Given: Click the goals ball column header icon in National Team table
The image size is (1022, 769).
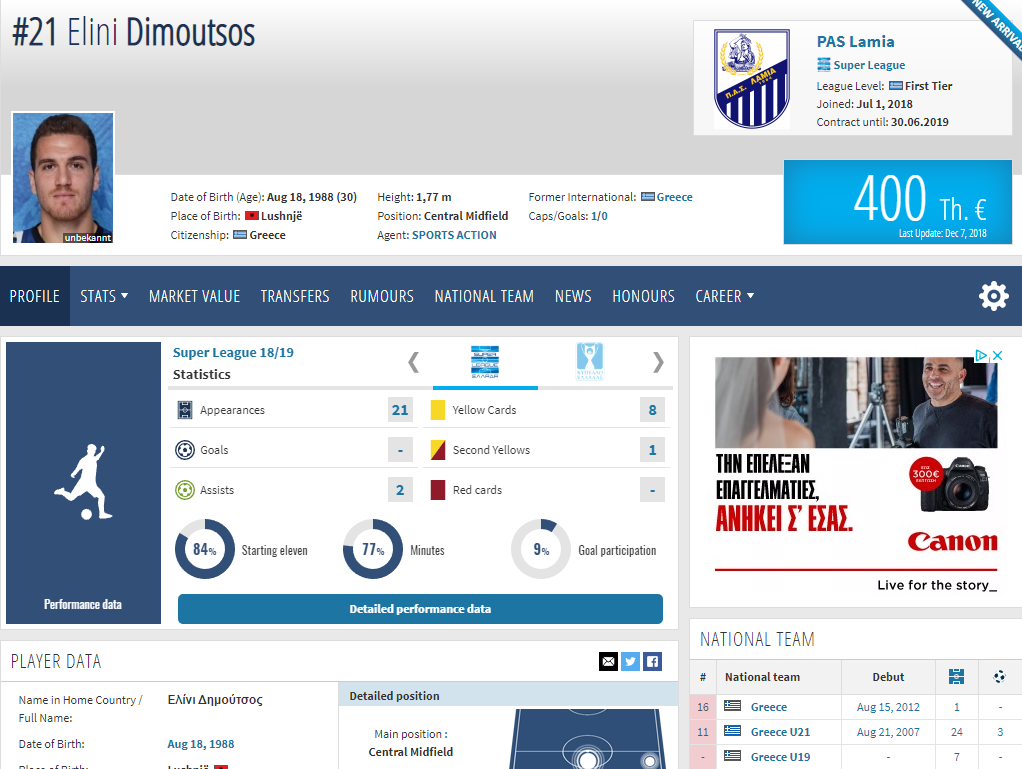Looking at the screenshot, I should [x=999, y=676].
